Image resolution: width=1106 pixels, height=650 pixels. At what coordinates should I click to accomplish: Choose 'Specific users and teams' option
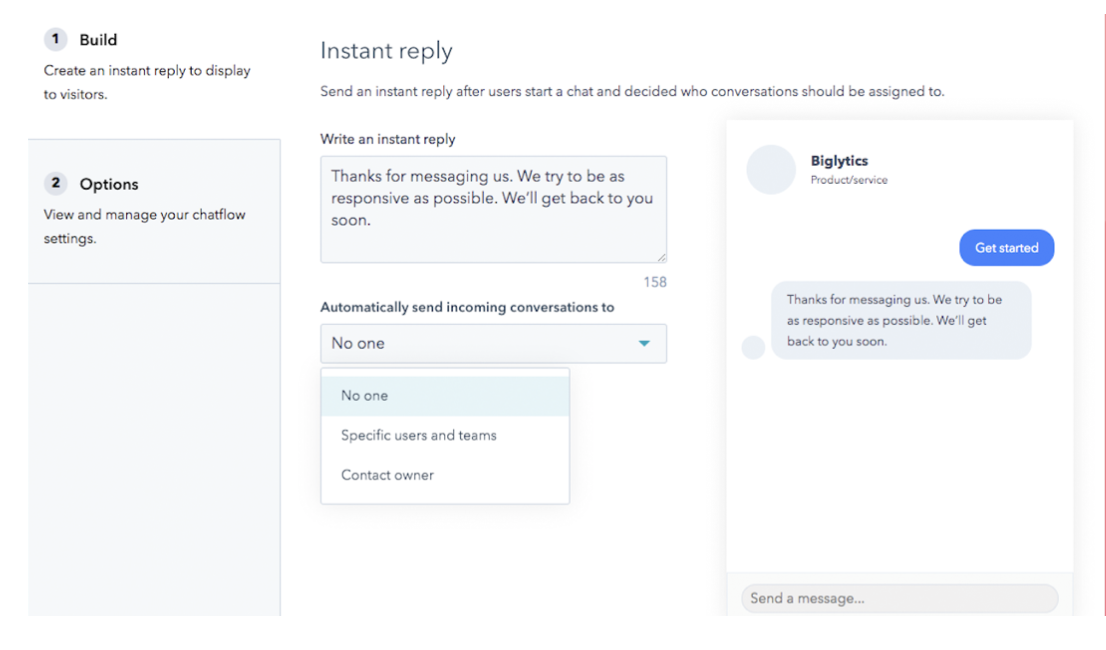[445, 435]
